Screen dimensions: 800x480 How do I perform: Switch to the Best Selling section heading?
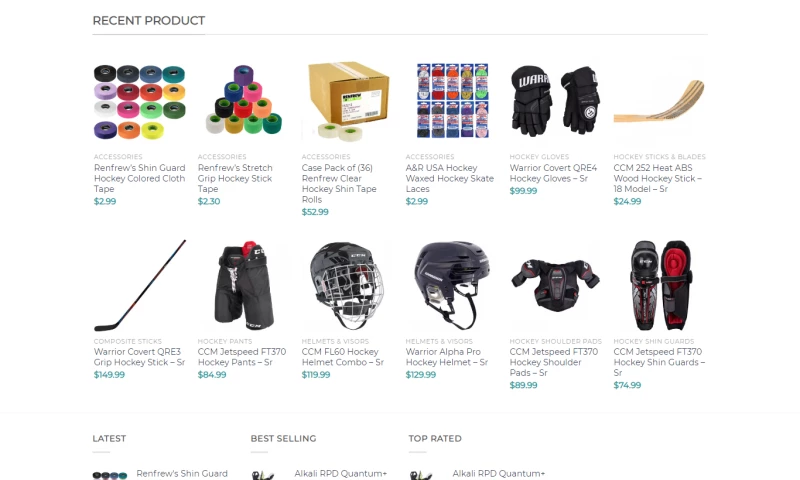(x=283, y=439)
